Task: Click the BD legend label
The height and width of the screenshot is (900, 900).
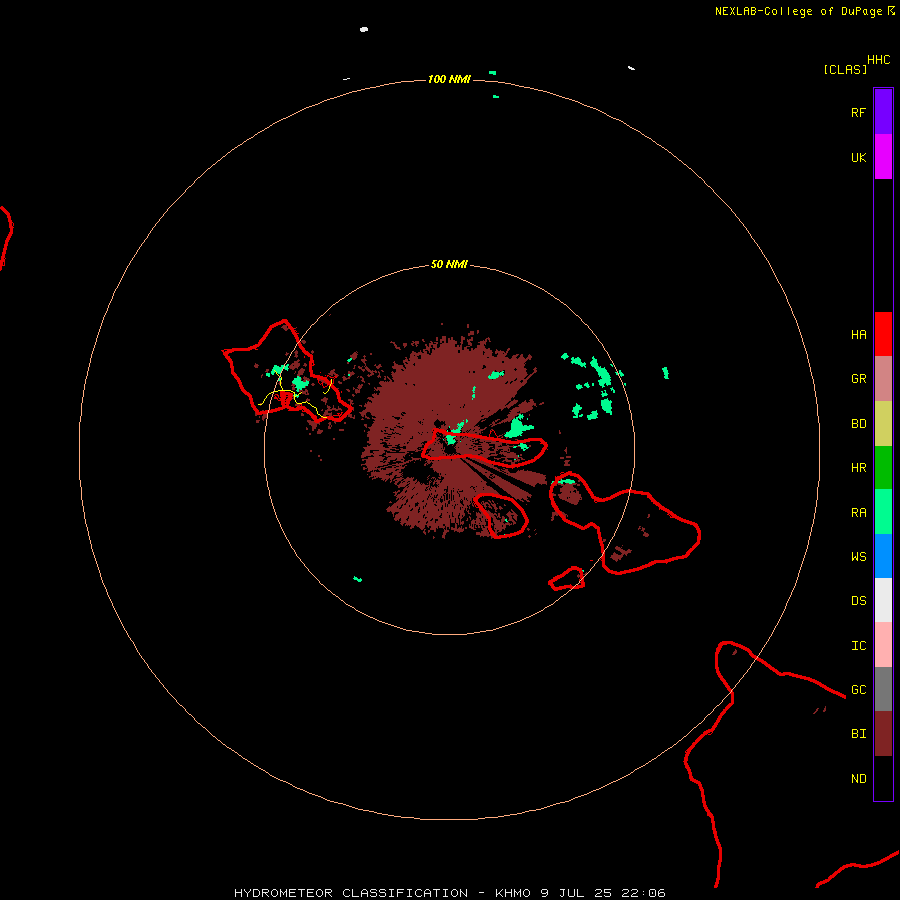Action: click(859, 424)
